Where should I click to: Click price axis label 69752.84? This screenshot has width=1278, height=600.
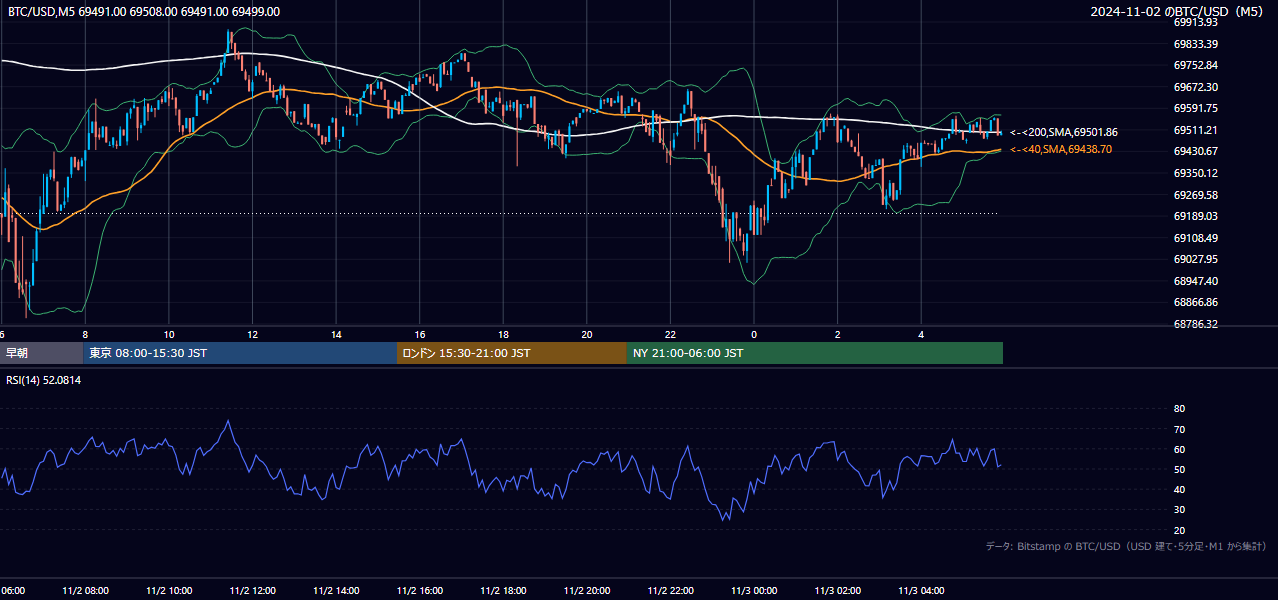(1195, 65)
